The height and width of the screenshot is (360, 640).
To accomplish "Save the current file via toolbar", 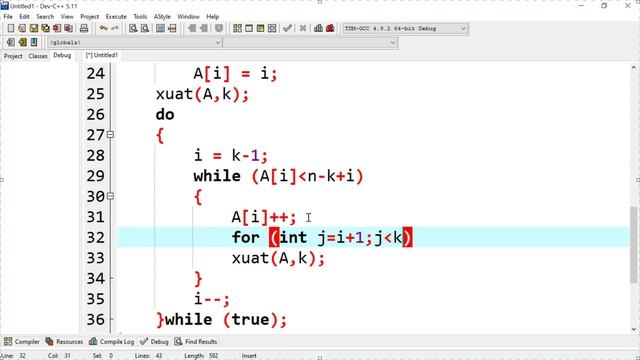I will click(33, 28).
